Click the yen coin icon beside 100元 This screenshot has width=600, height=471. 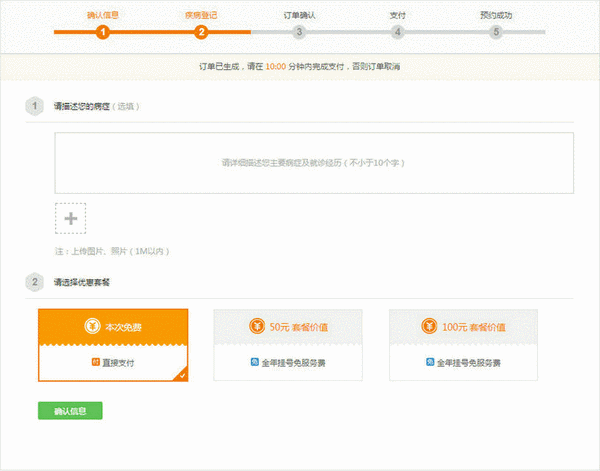(429, 326)
